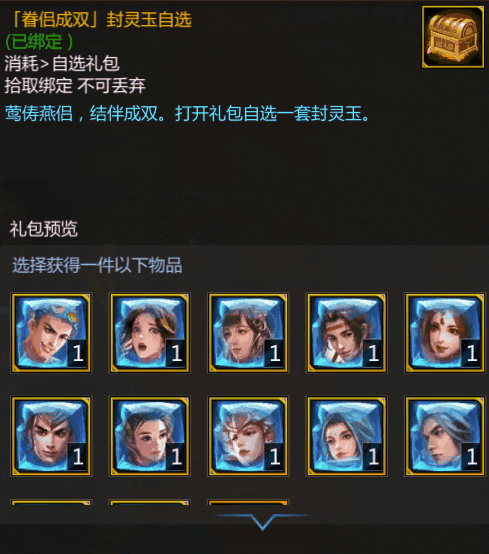This screenshot has height=554, width=489.
Task: Choose the surprised open-mouthed woman jade
Action: 150,332
